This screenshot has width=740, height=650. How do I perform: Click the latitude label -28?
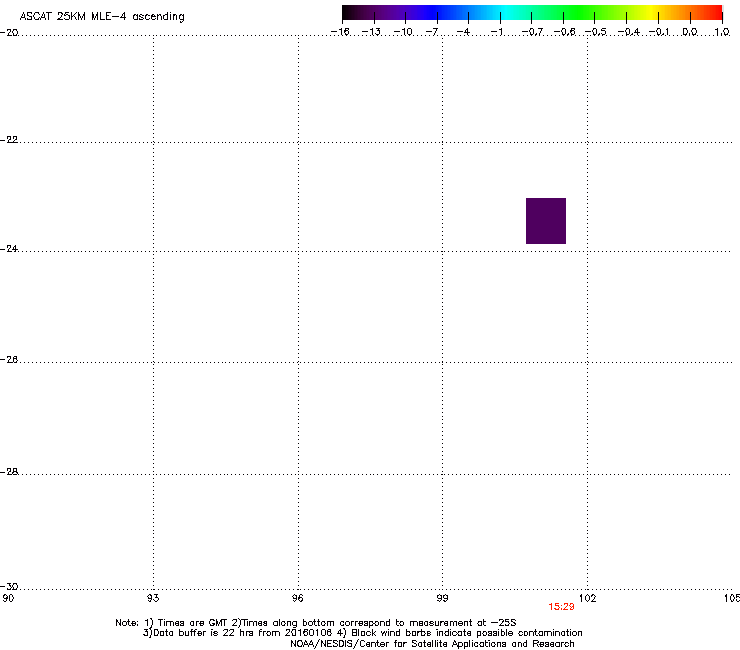(9, 472)
